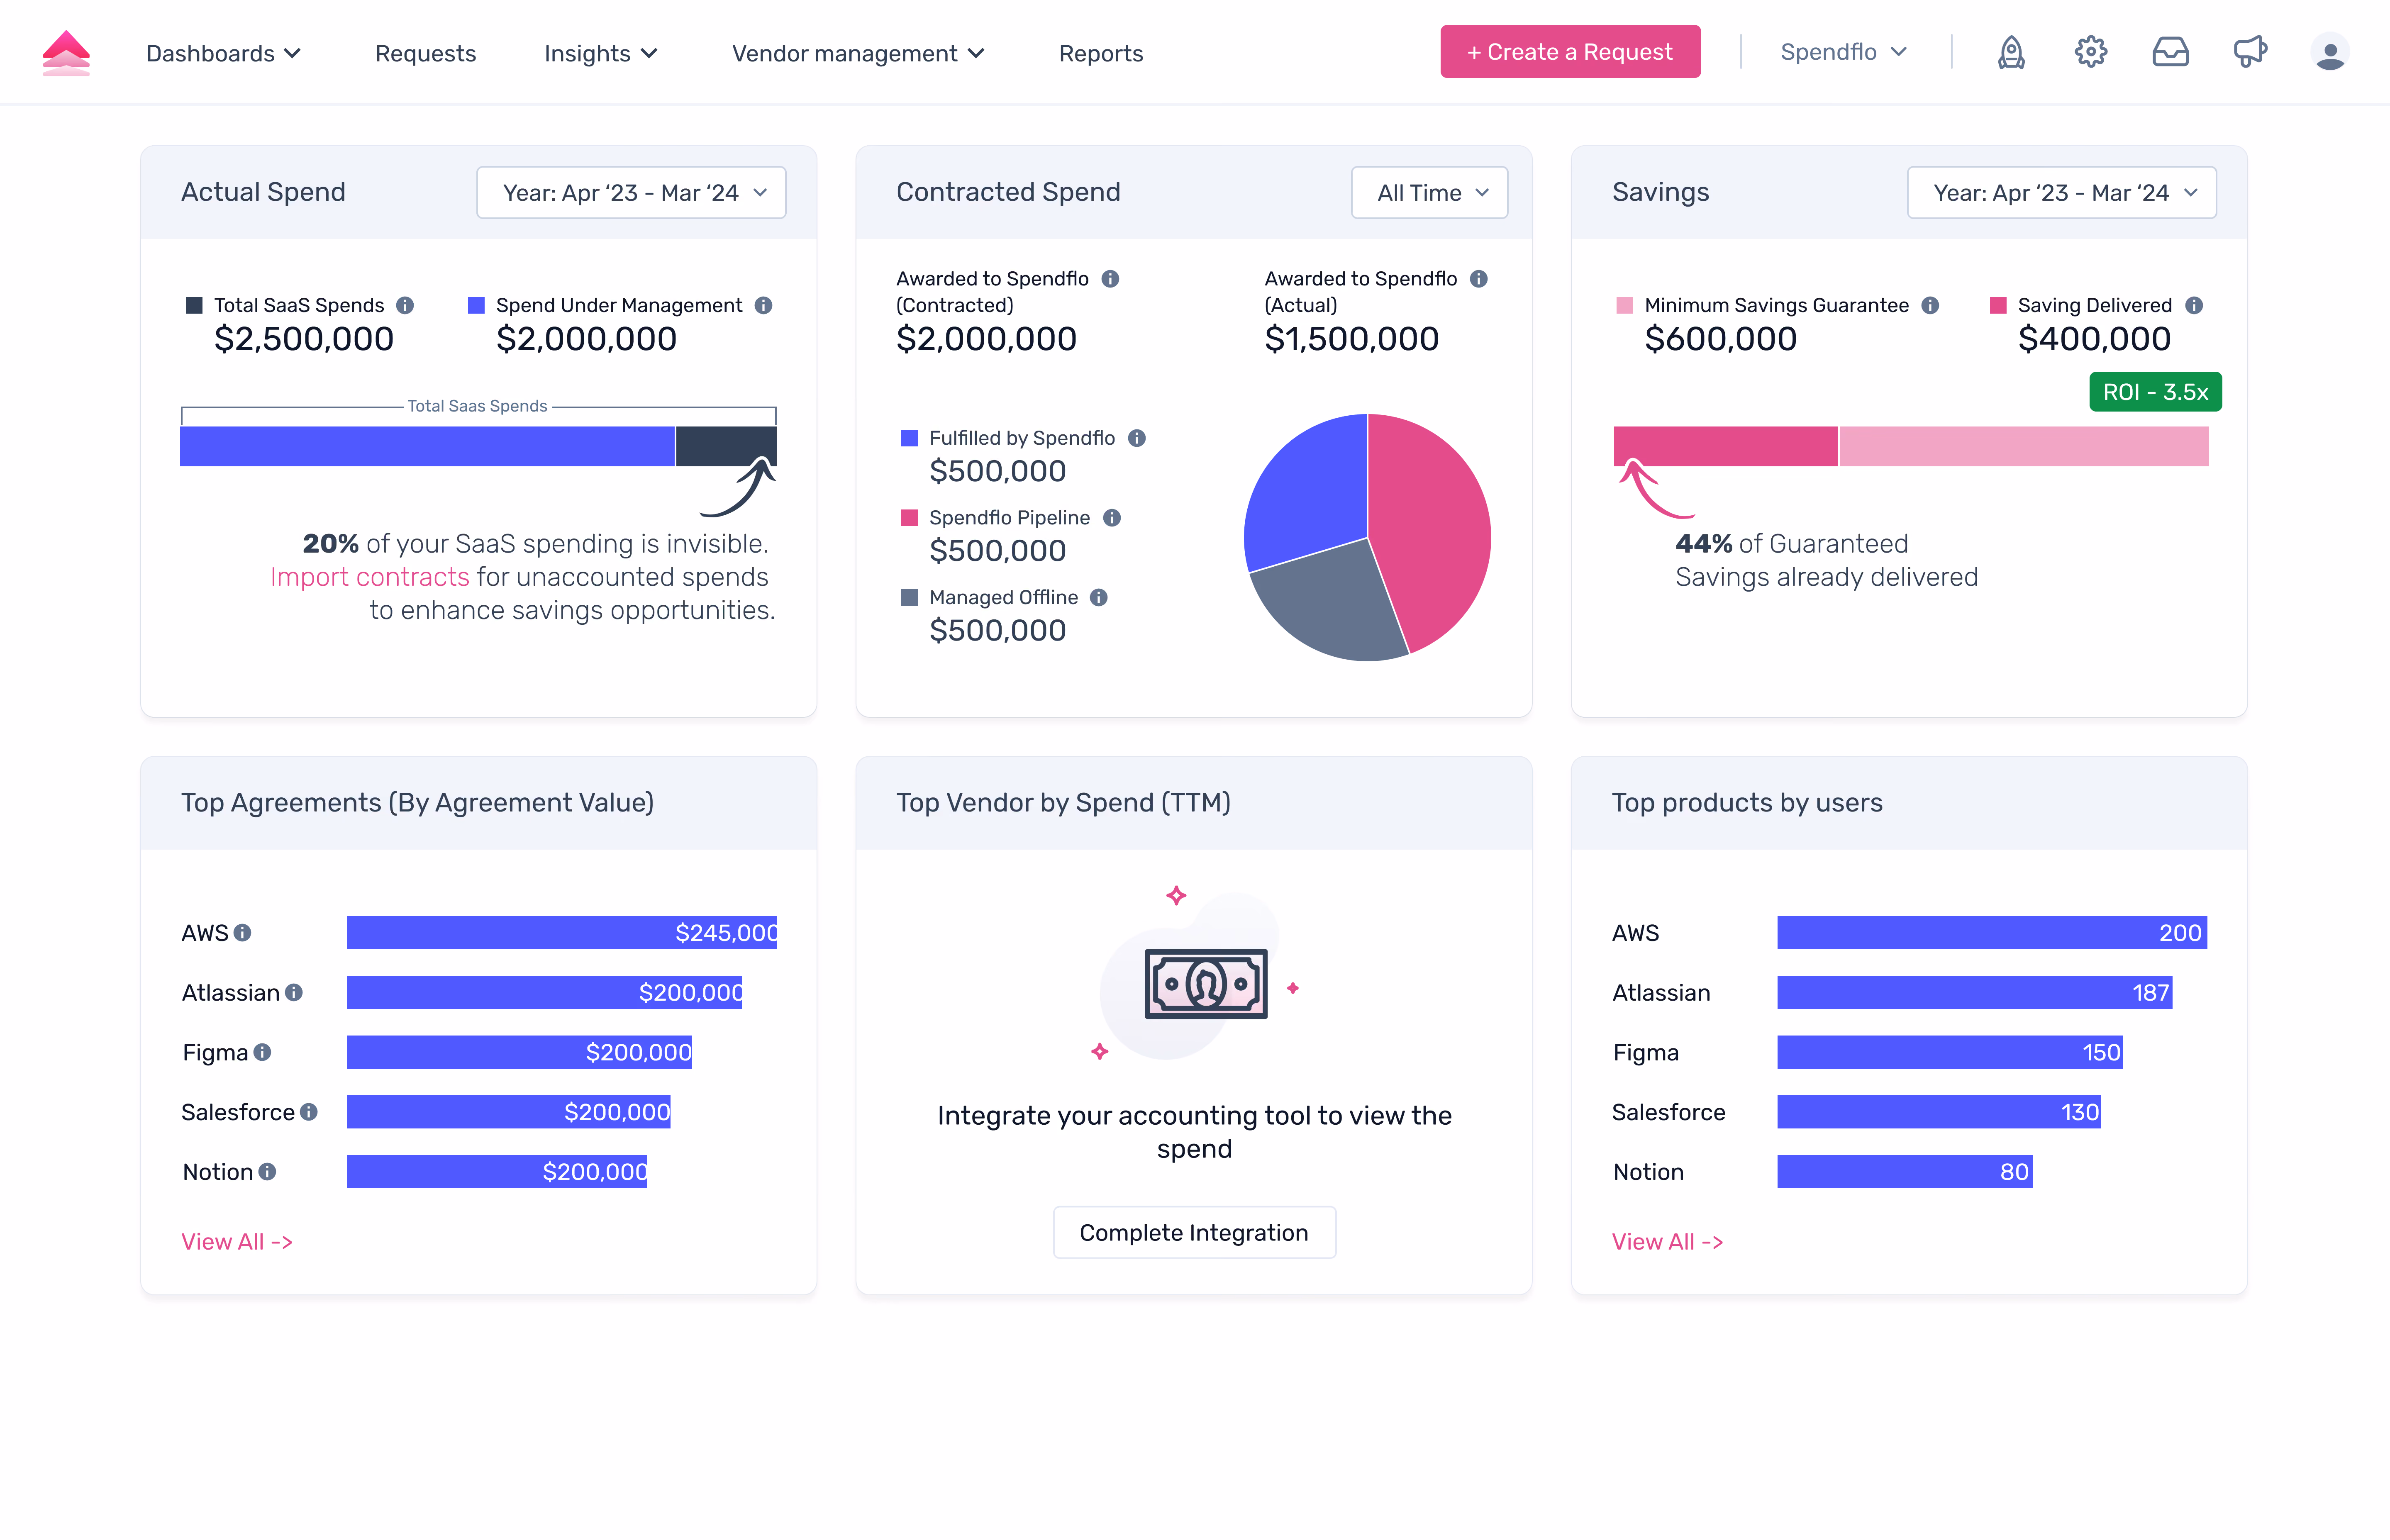Click the Spendflo Pipeline pink legend swatch
The width and height of the screenshot is (2390, 1540).
(909, 518)
